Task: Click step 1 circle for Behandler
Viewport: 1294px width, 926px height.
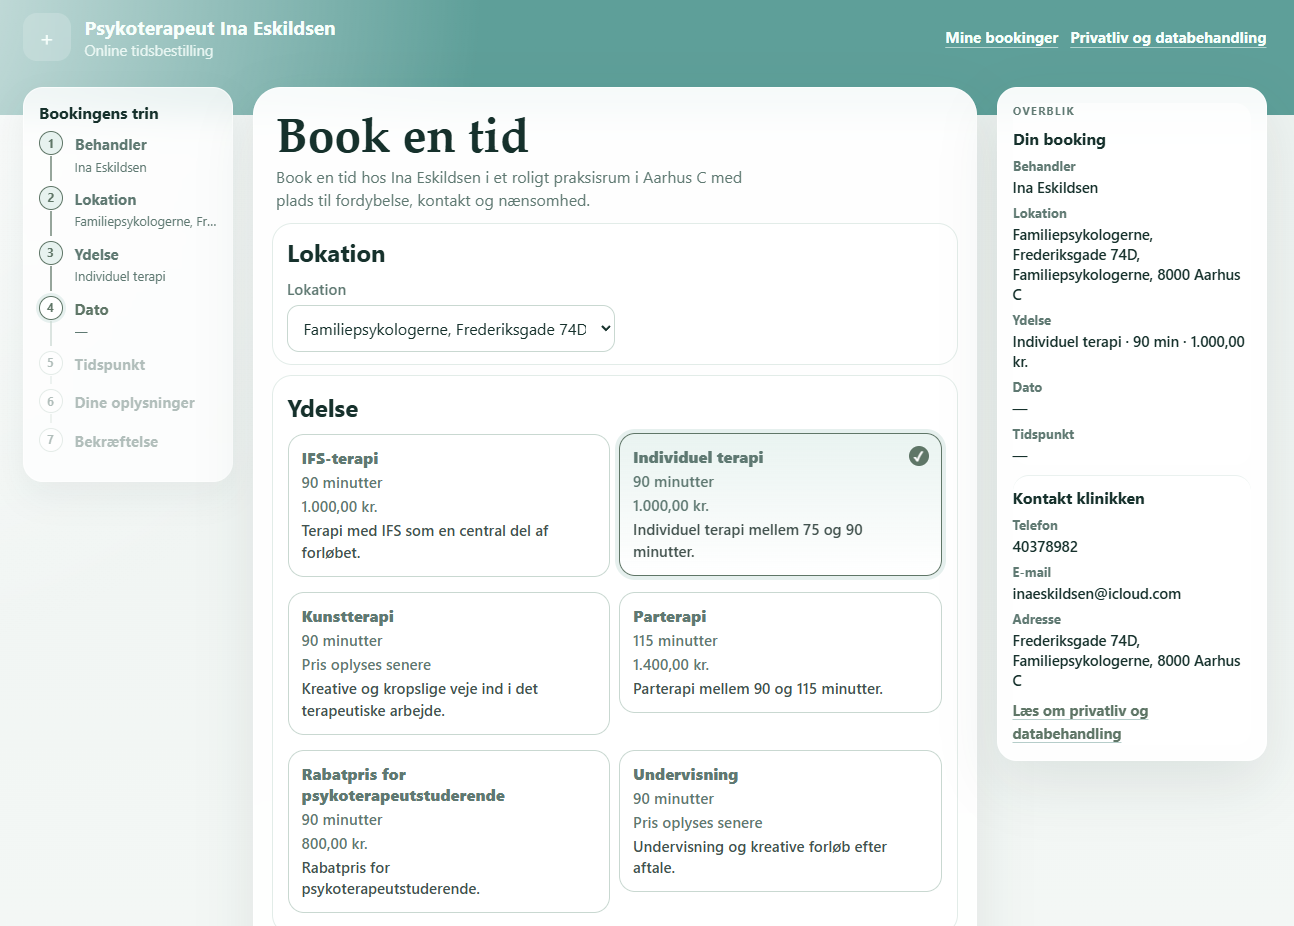Action: [x=51, y=143]
